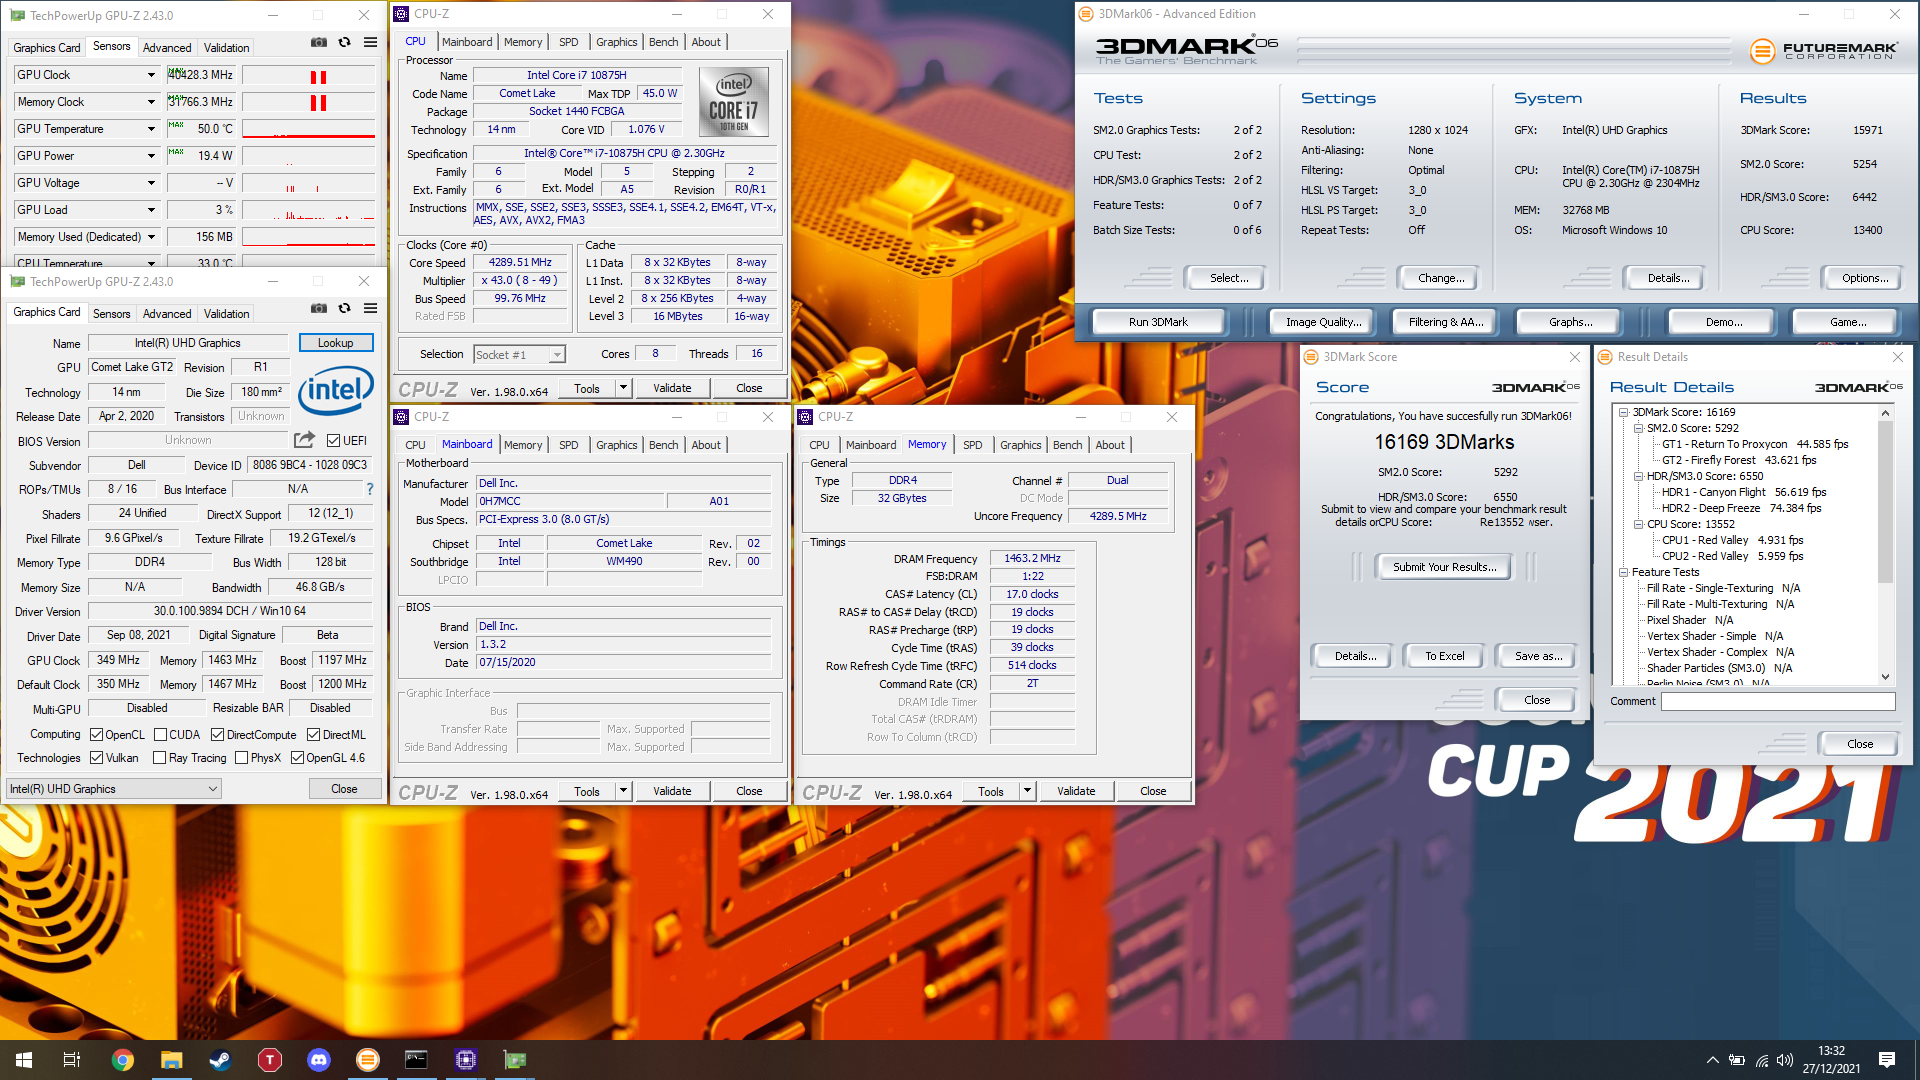
Task: Switch to the command prompt taskbar icon
Action: click(416, 1060)
